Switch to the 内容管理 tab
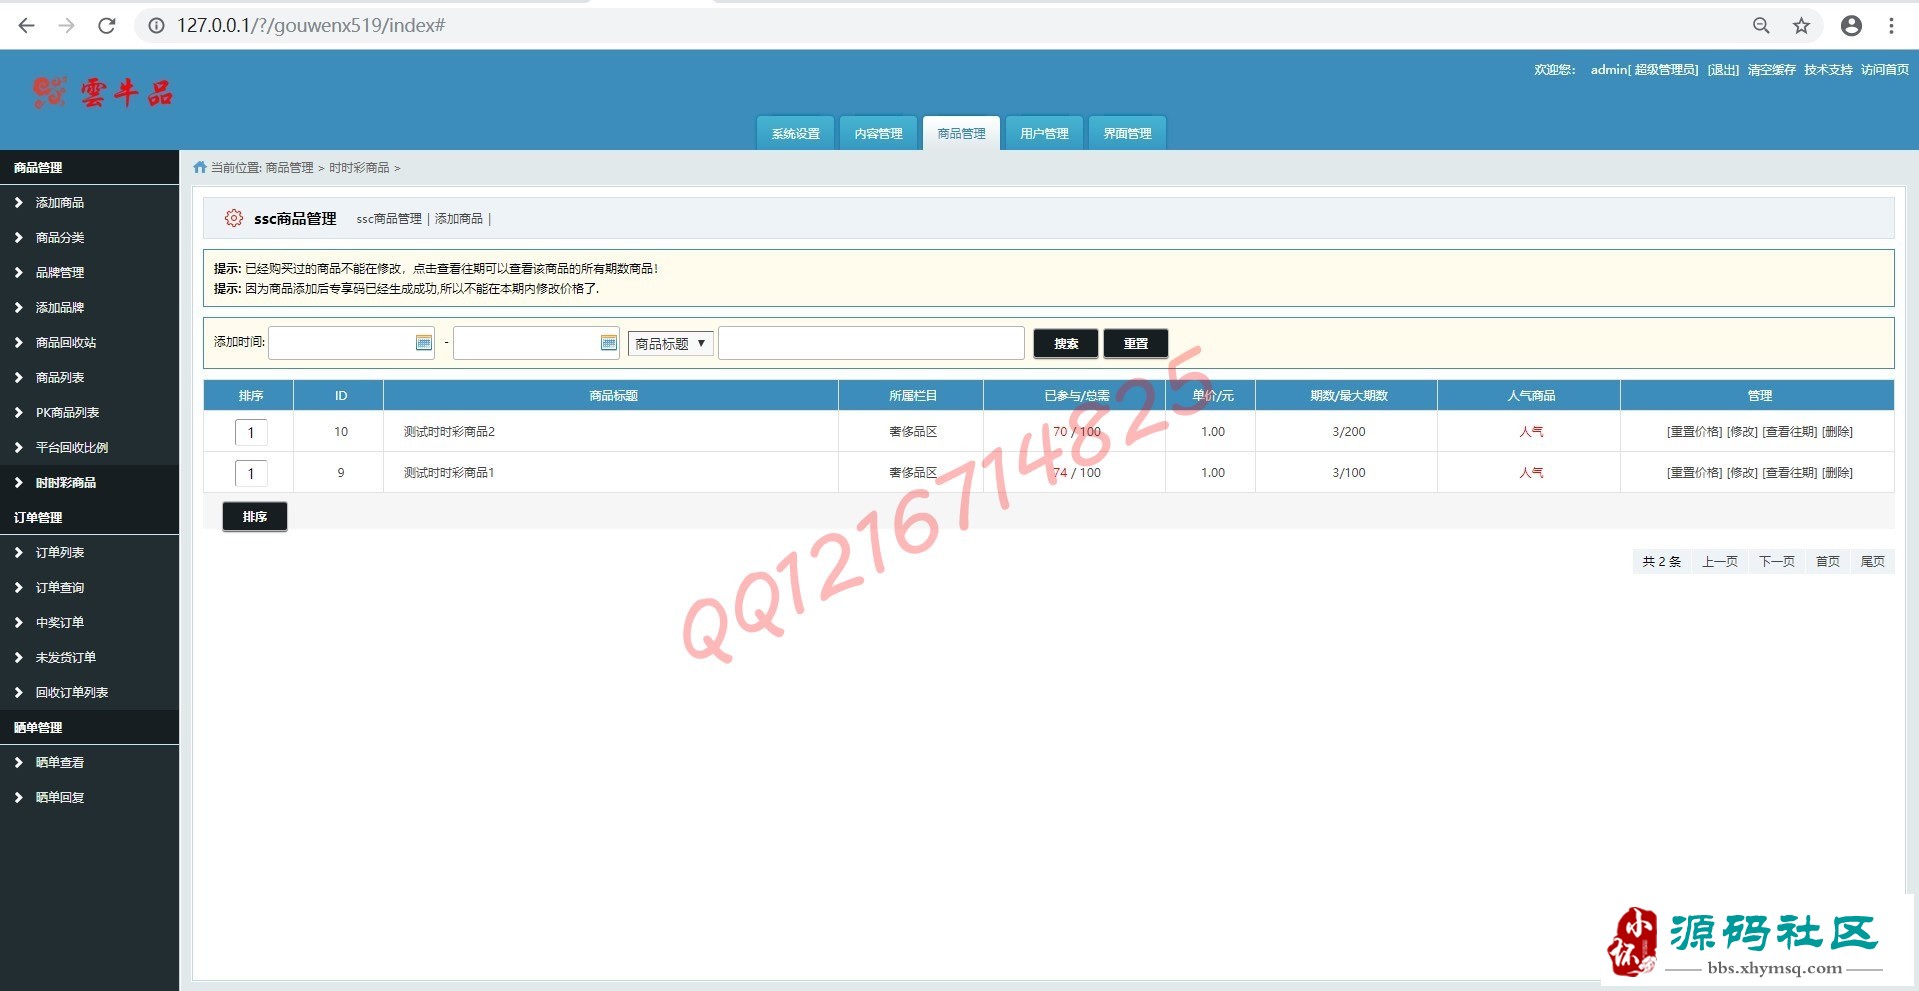 point(879,133)
